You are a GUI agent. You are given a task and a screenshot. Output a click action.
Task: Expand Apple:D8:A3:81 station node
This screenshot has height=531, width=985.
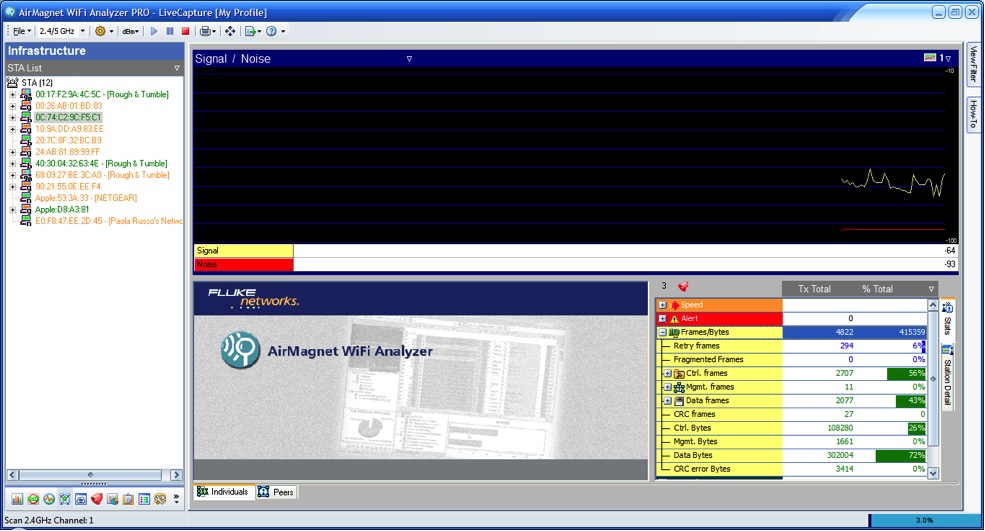click(12, 209)
